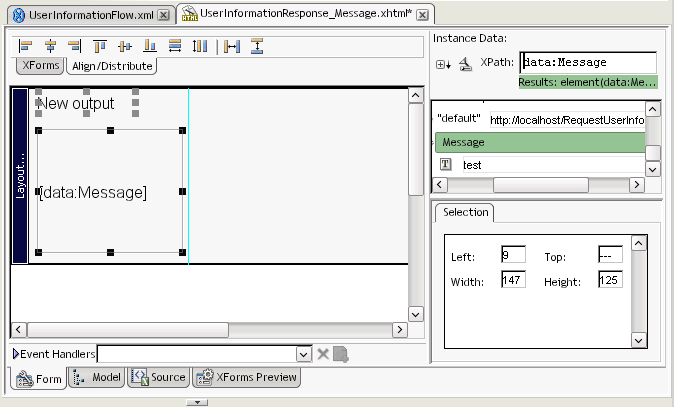
Task: Align selected controls to bottom edges
Action: pos(150,46)
